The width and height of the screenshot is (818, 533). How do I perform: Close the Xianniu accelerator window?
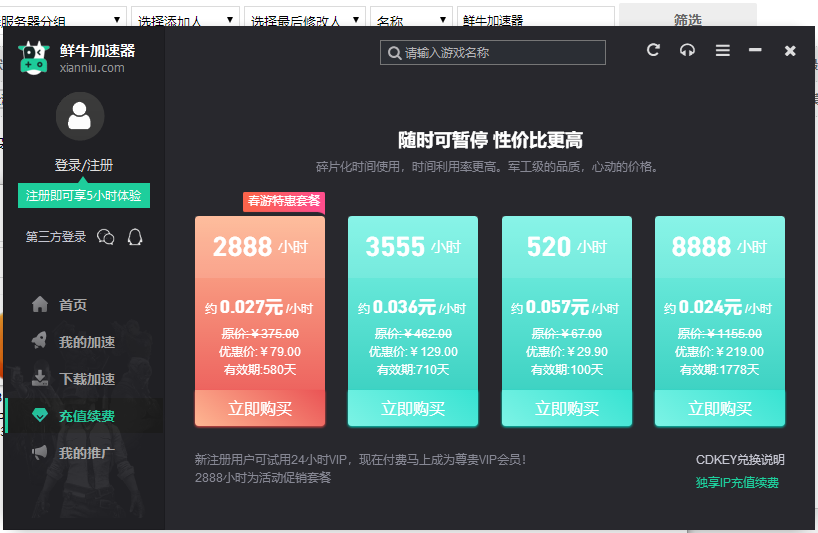[x=790, y=51]
